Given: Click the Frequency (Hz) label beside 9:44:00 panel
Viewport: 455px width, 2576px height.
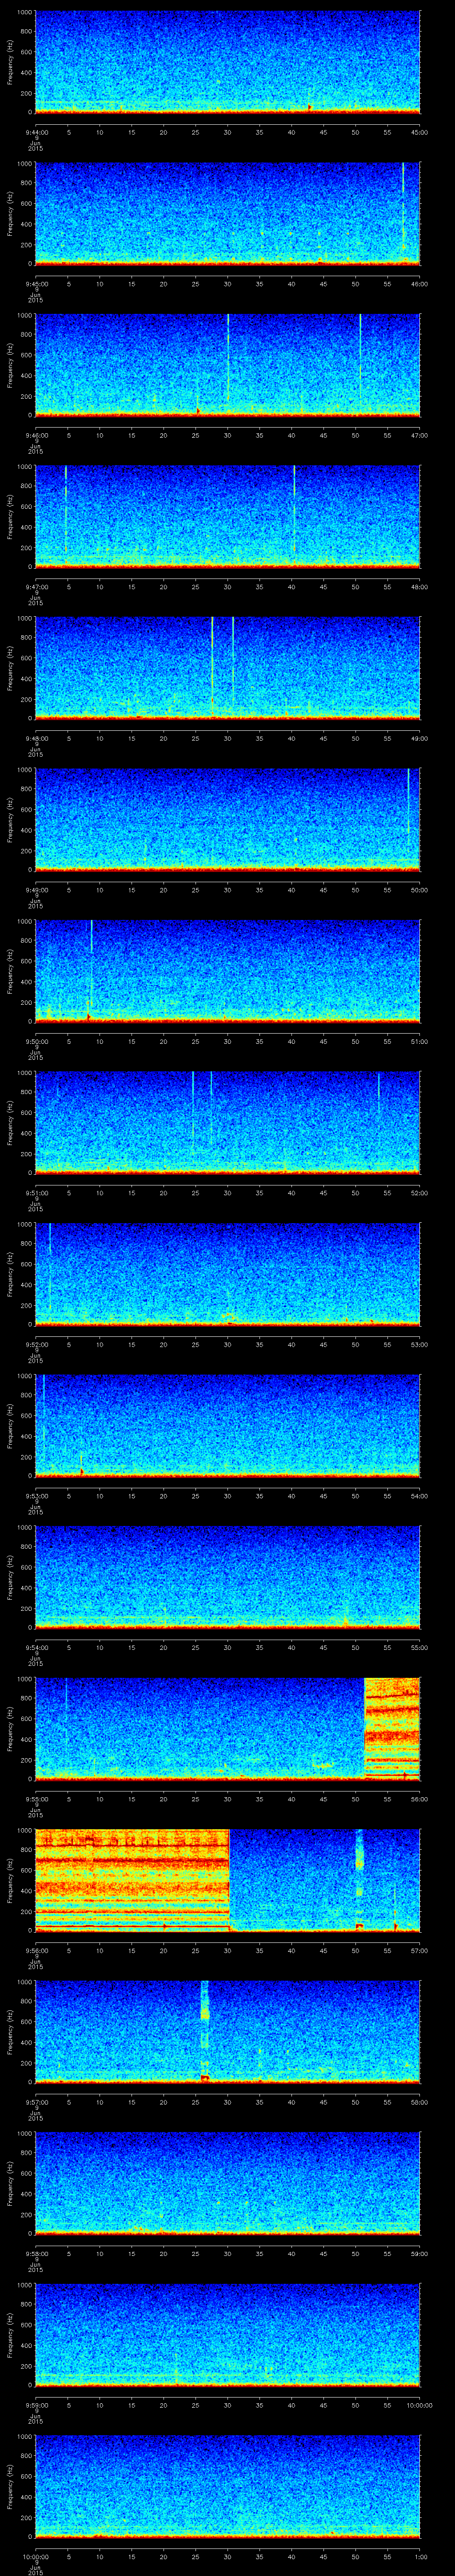Looking at the screenshot, I should [x=10, y=62].
